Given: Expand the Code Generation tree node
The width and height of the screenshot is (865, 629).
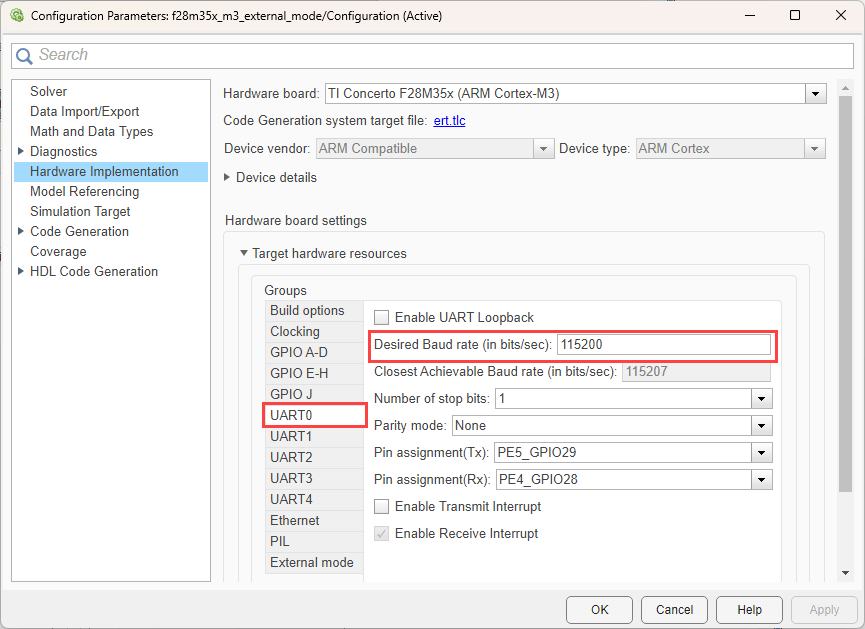Looking at the screenshot, I should 21,232.
